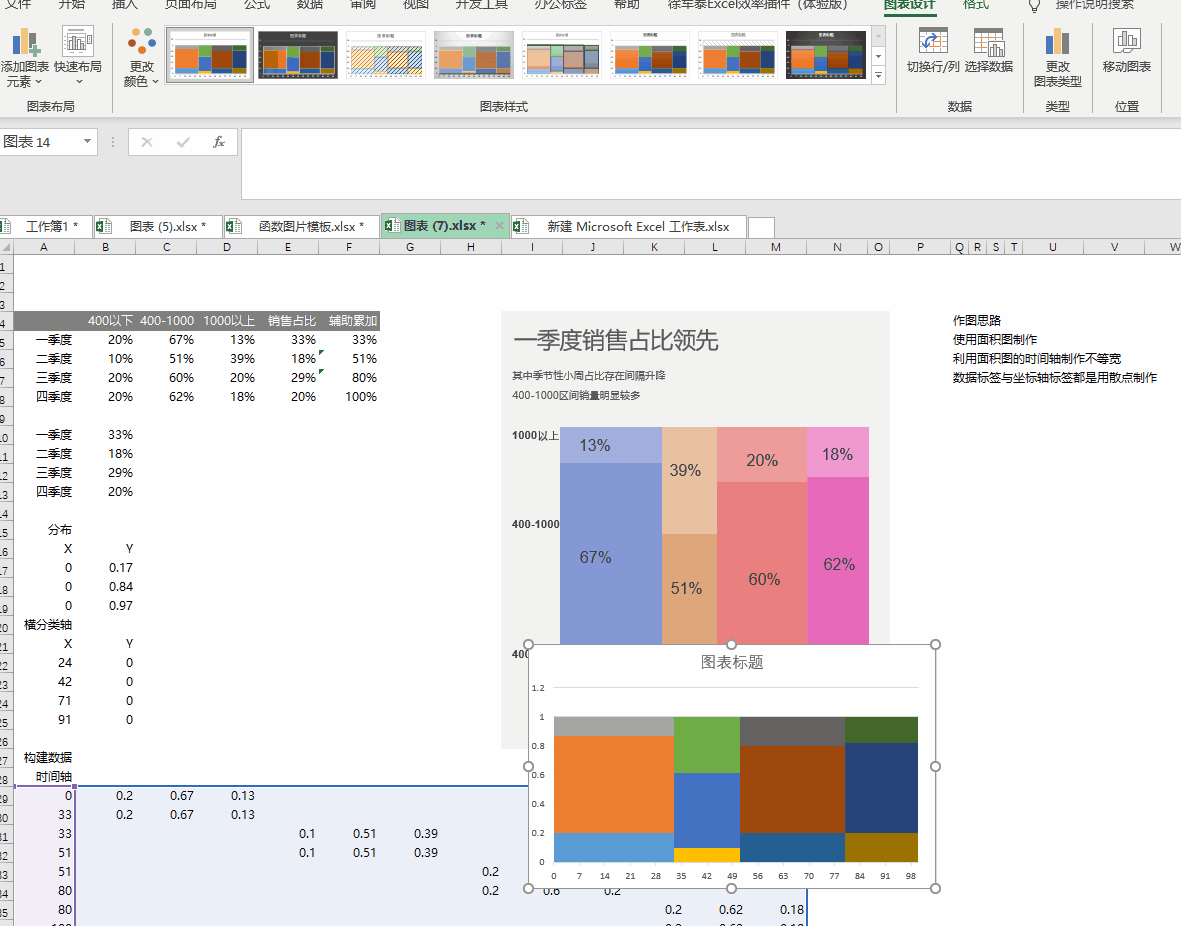The image size is (1181, 926).
Task: Select column G header
Action: click(x=410, y=247)
